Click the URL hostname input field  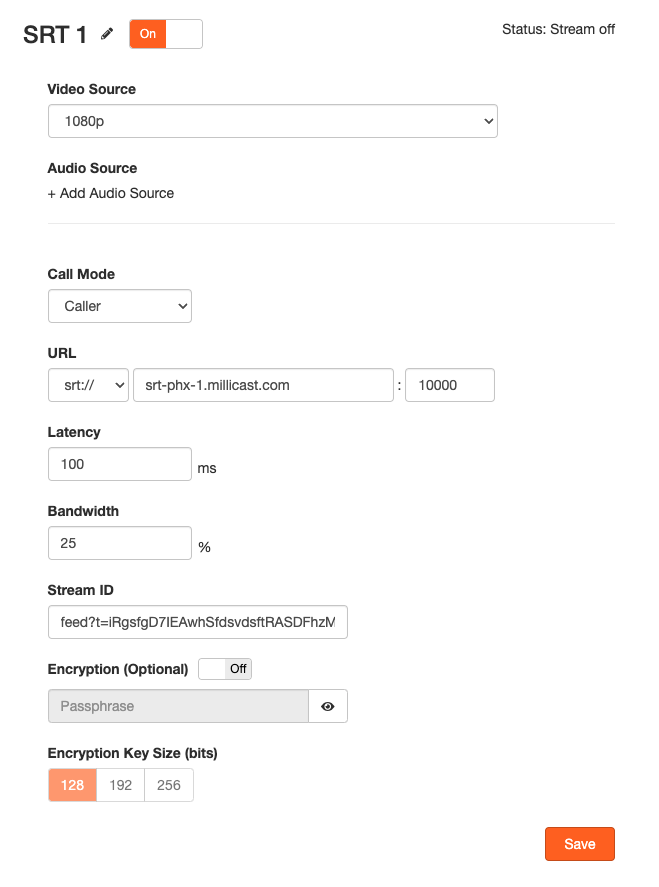[263, 385]
